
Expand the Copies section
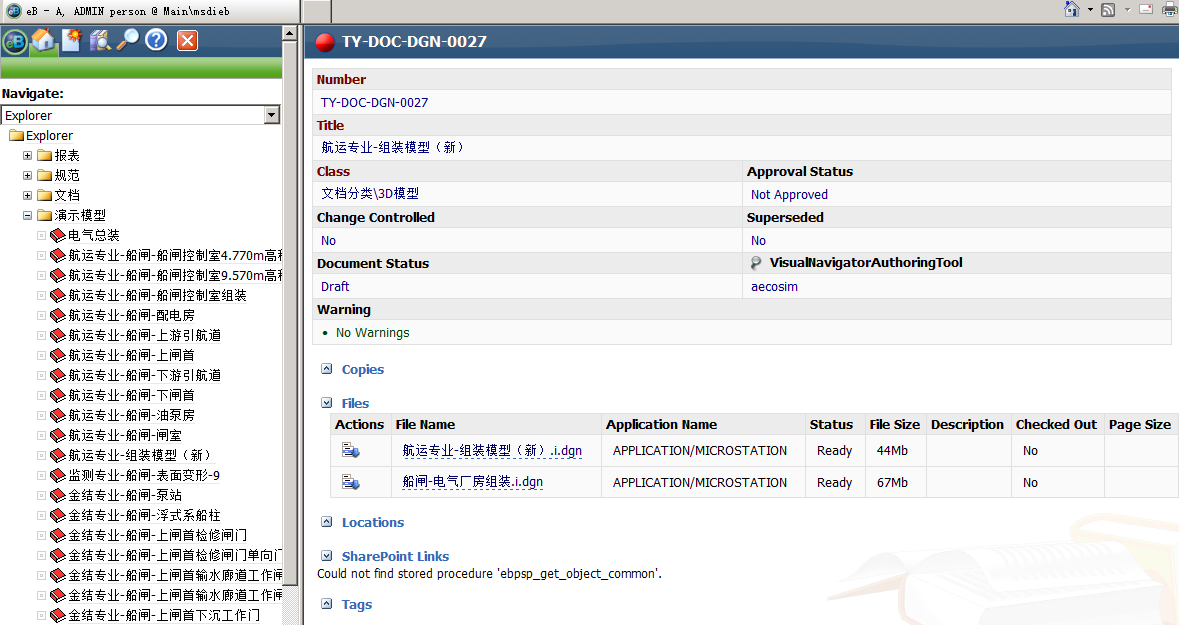tap(327, 369)
